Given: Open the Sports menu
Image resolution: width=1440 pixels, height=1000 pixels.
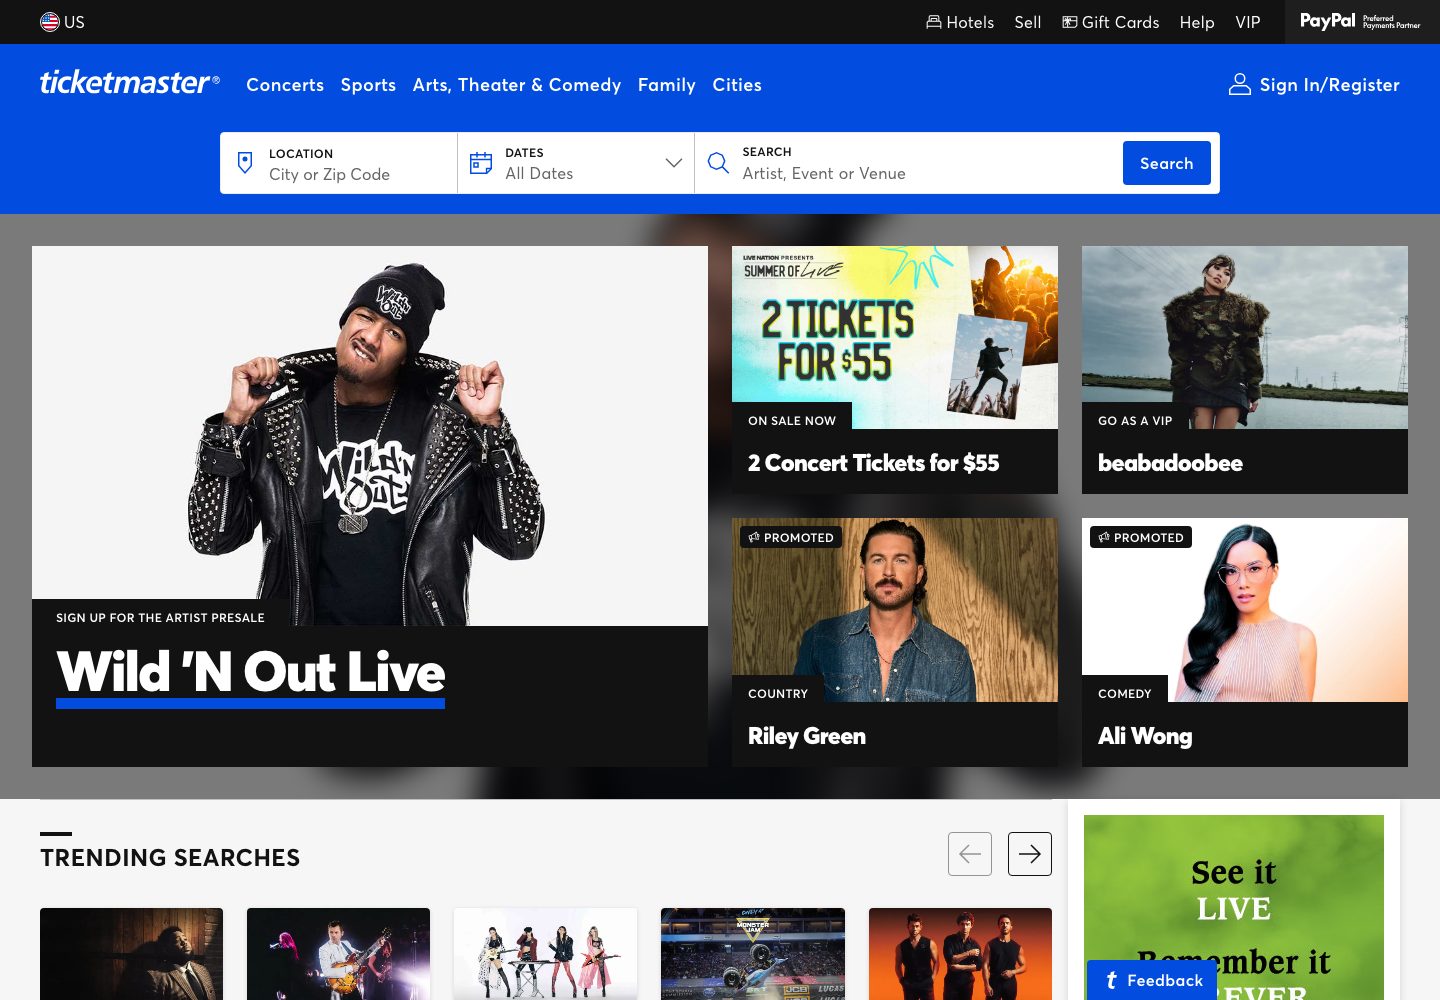Looking at the screenshot, I should coord(368,85).
